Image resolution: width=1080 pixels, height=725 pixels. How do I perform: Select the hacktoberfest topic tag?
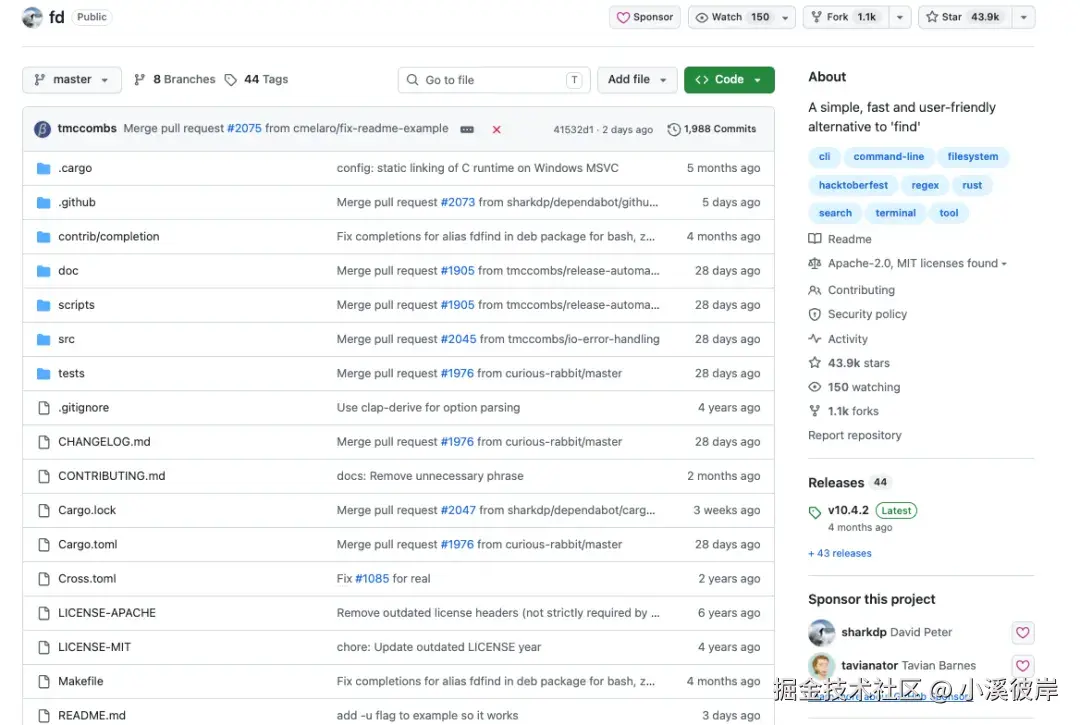click(853, 185)
